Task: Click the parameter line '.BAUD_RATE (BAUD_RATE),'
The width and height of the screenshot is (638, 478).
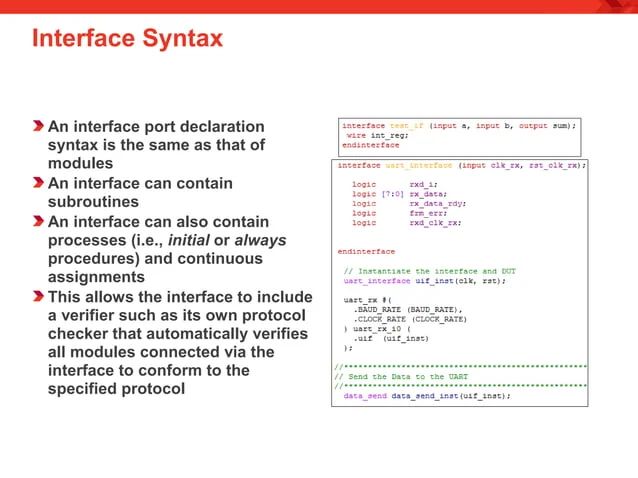Action: 408,310
